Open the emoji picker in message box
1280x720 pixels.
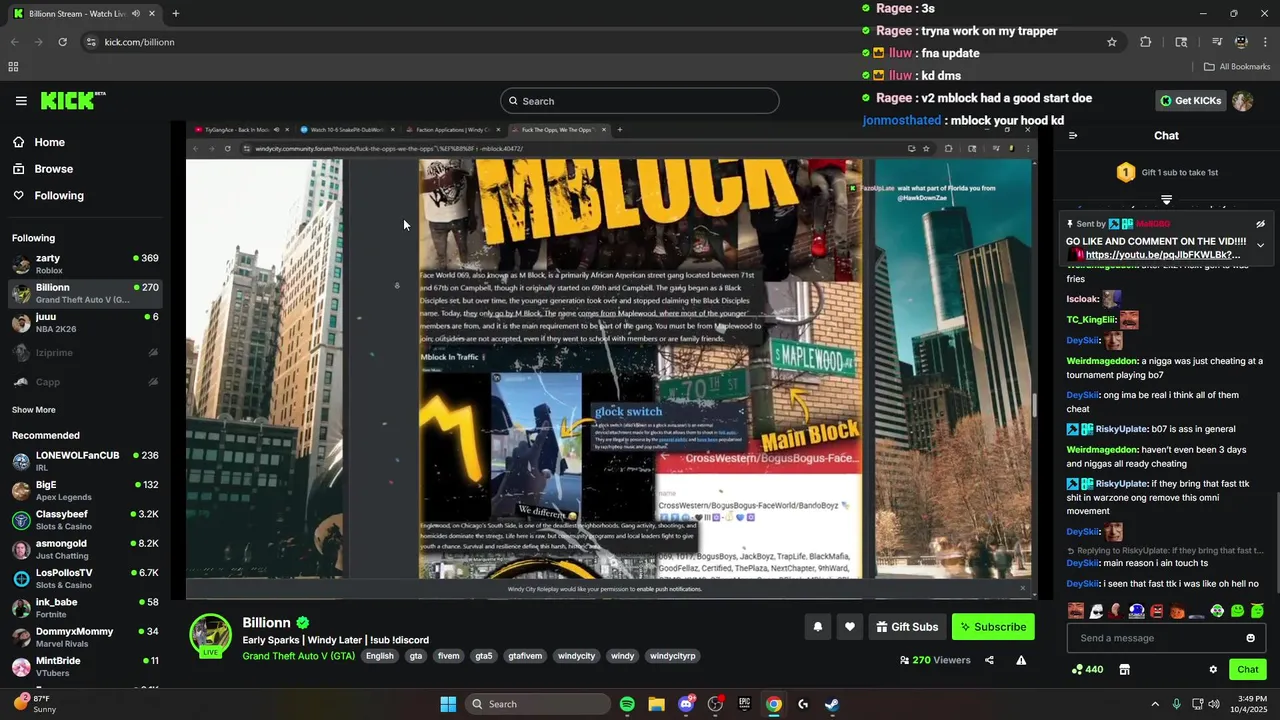[1250, 638]
